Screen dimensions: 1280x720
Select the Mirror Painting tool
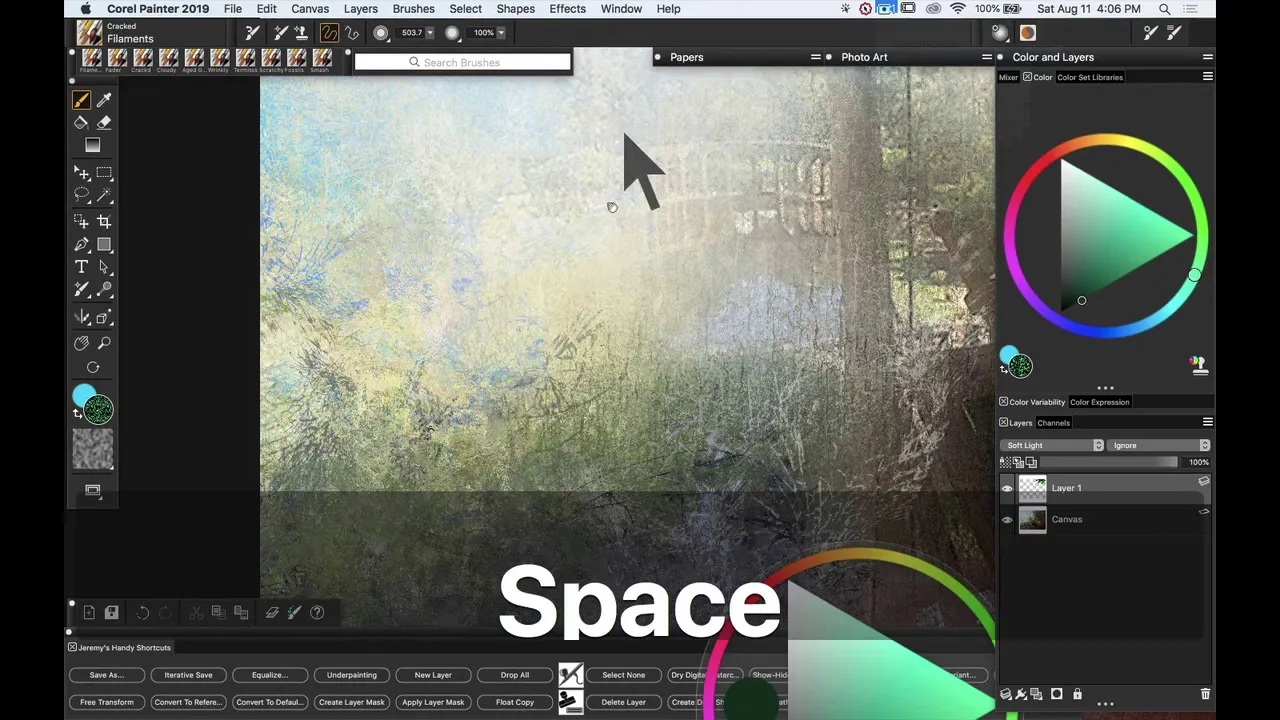(x=81, y=318)
